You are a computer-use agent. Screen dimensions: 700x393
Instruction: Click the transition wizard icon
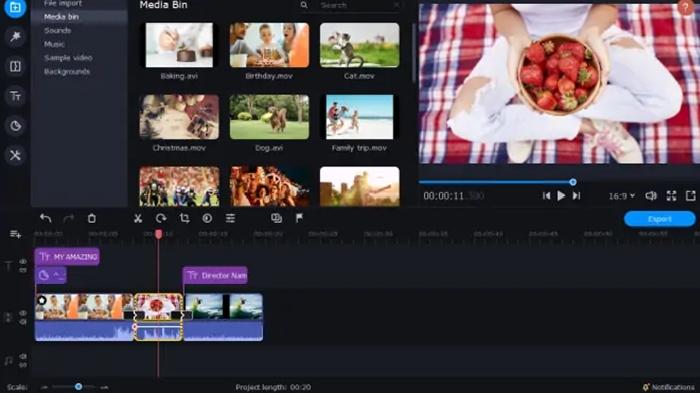[x=276, y=218]
